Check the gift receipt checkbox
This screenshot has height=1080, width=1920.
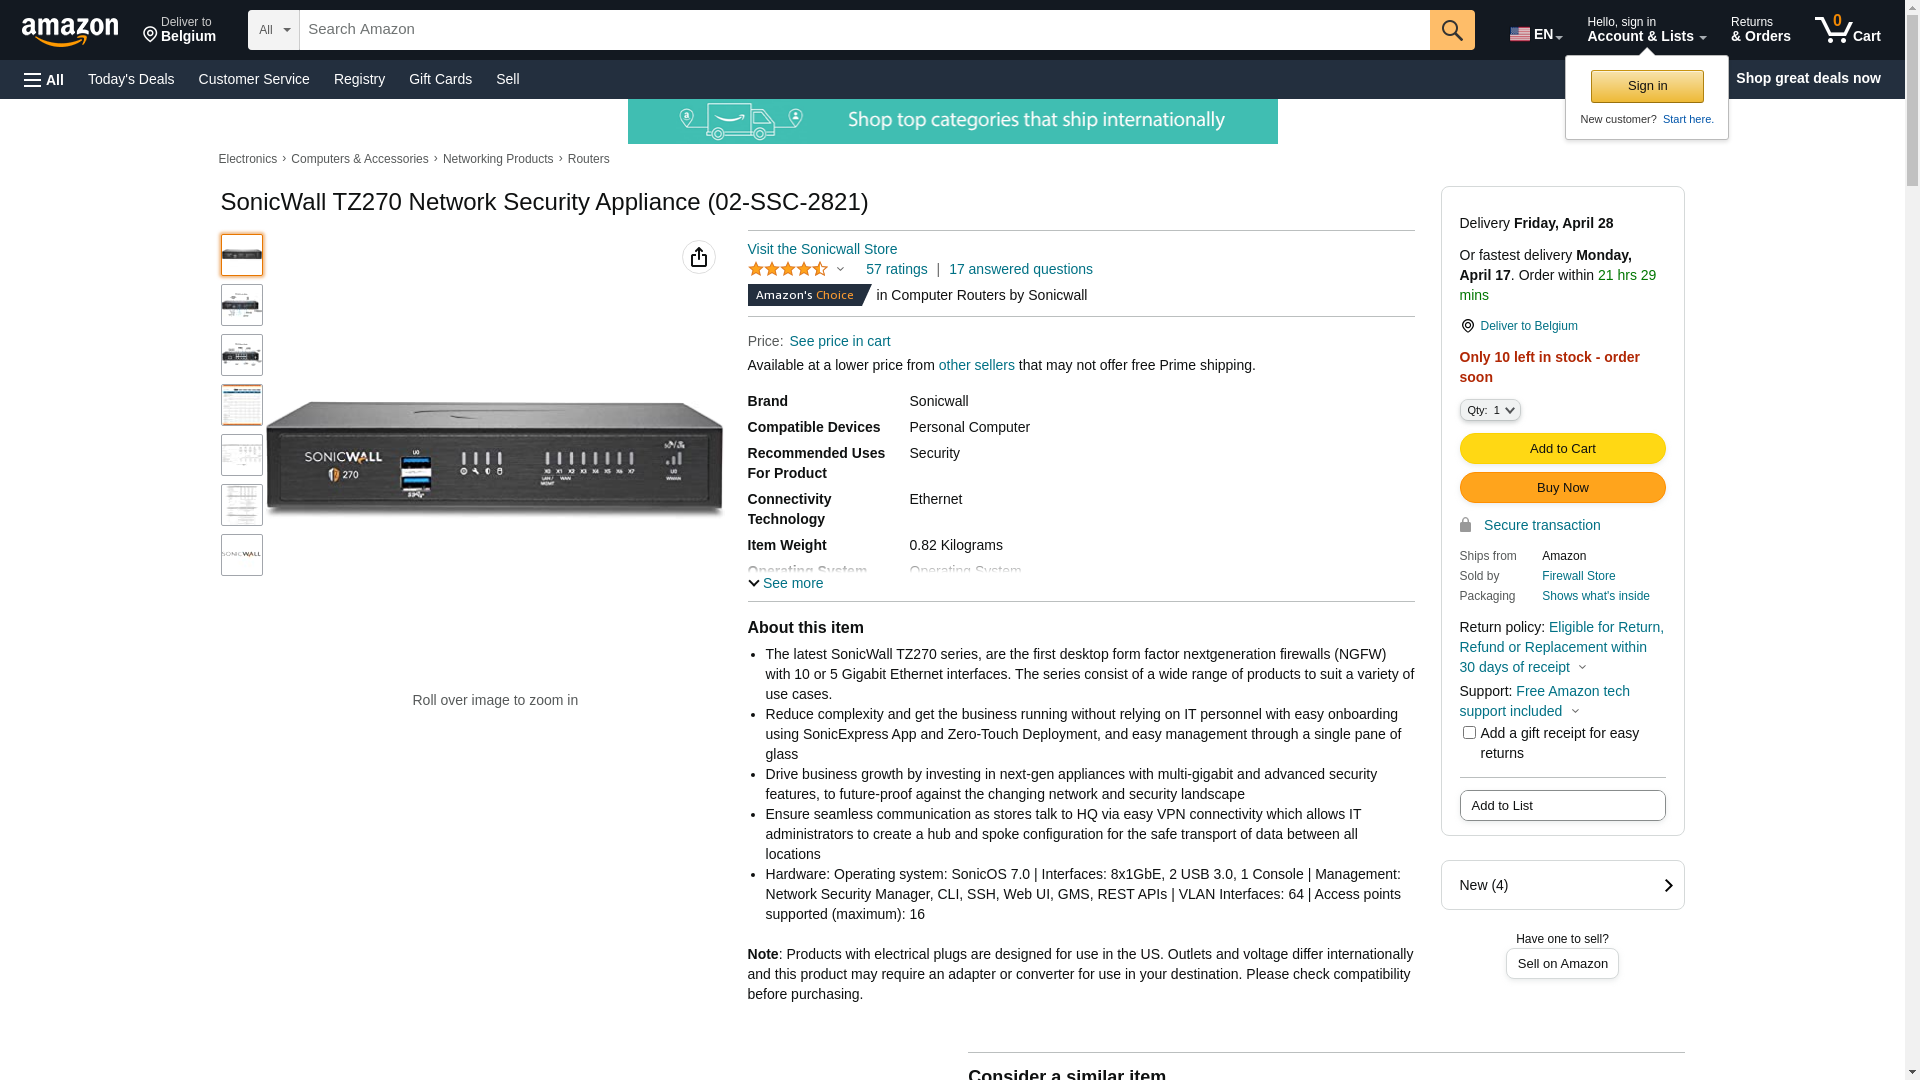tap(1469, 733)
